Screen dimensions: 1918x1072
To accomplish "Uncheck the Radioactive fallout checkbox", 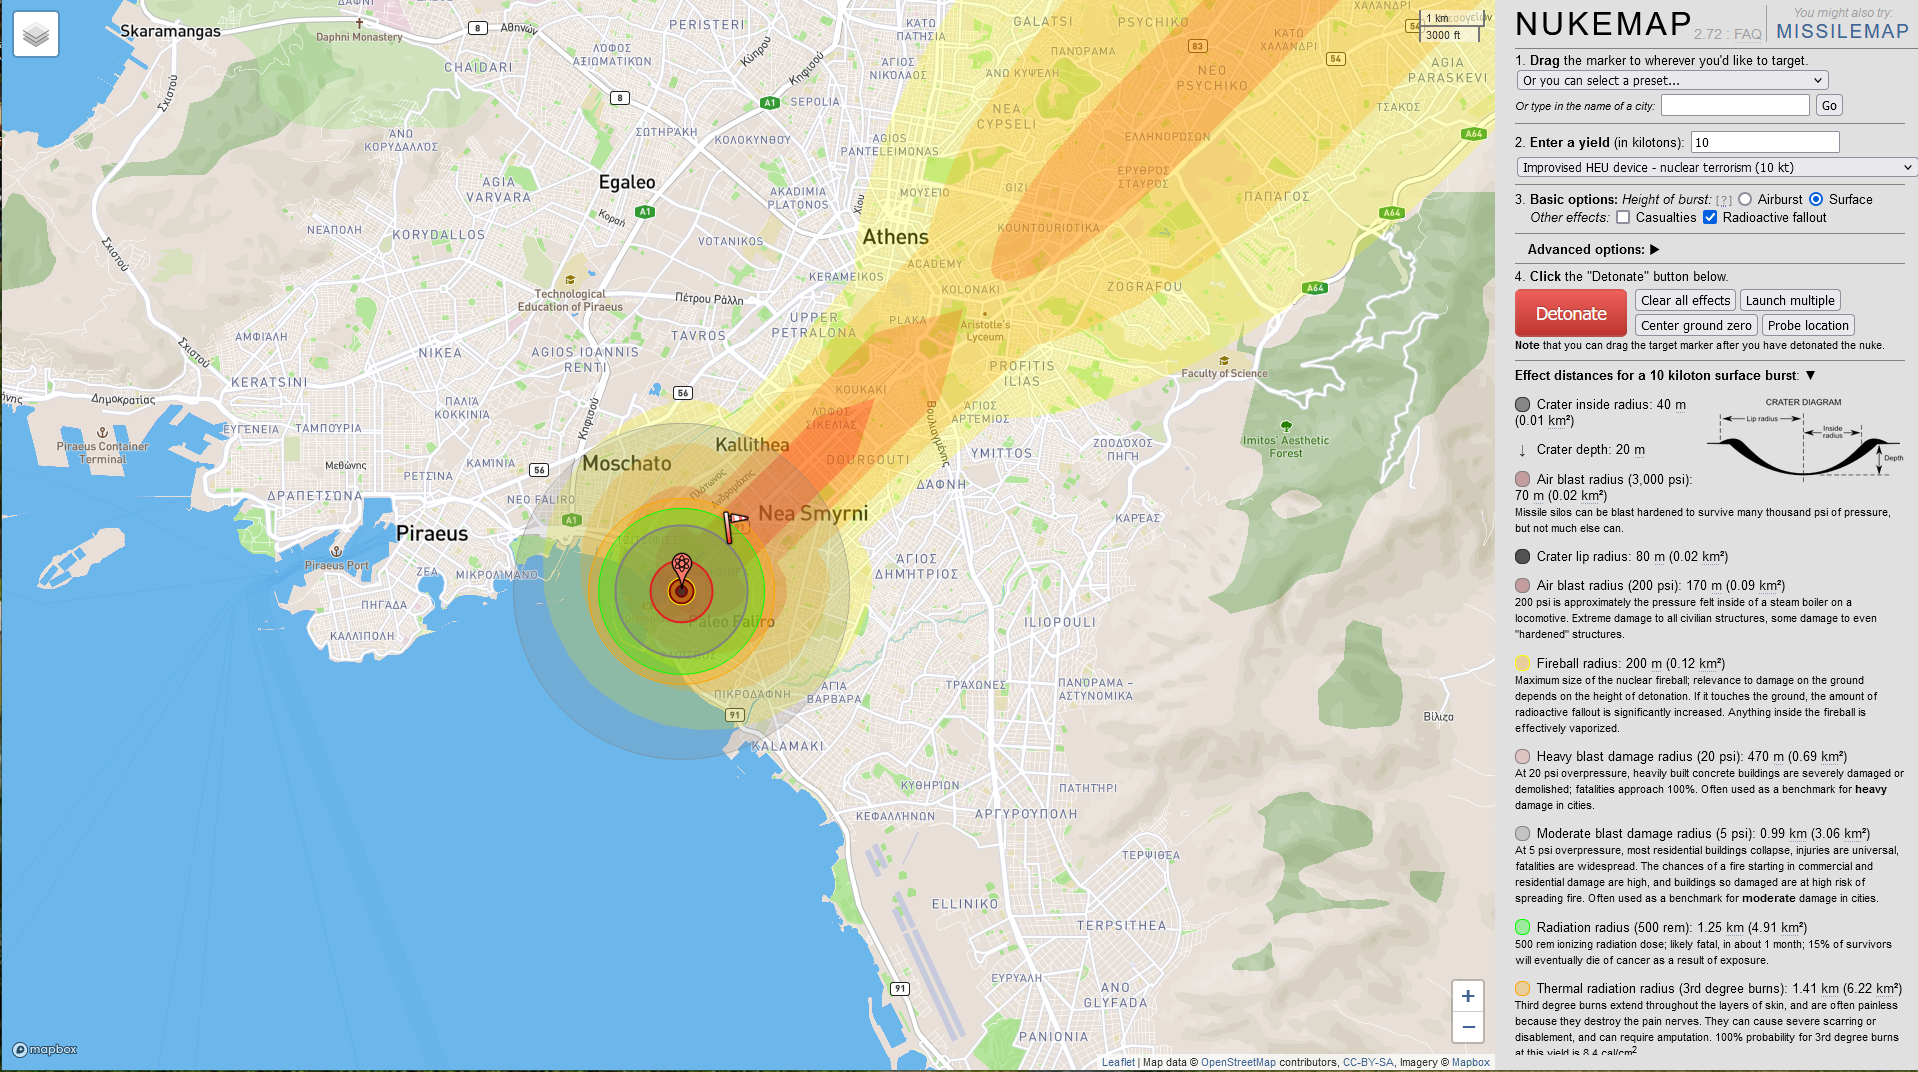I will pyautogui.click(x=1710, y=217).
